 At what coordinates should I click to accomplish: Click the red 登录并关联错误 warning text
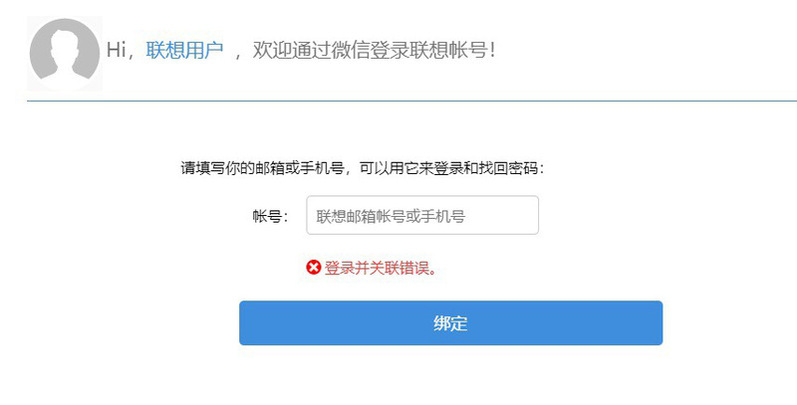coord(381,267)
